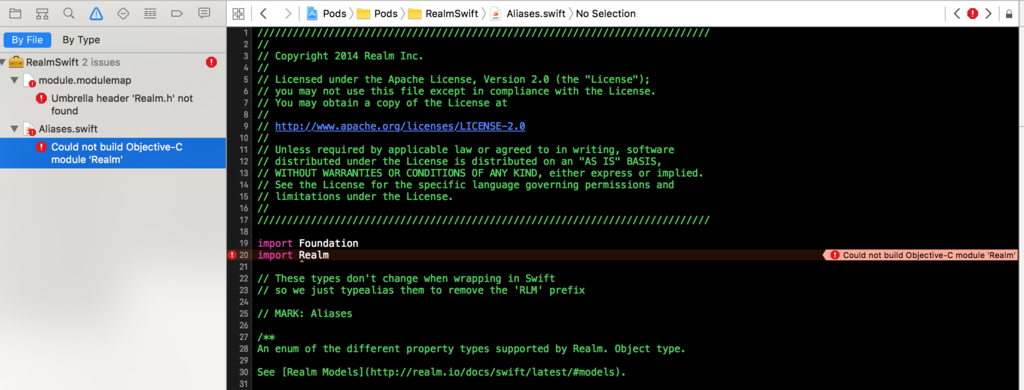Click the Copyright 2014 Realm Inc. comment

click(340, 56)
